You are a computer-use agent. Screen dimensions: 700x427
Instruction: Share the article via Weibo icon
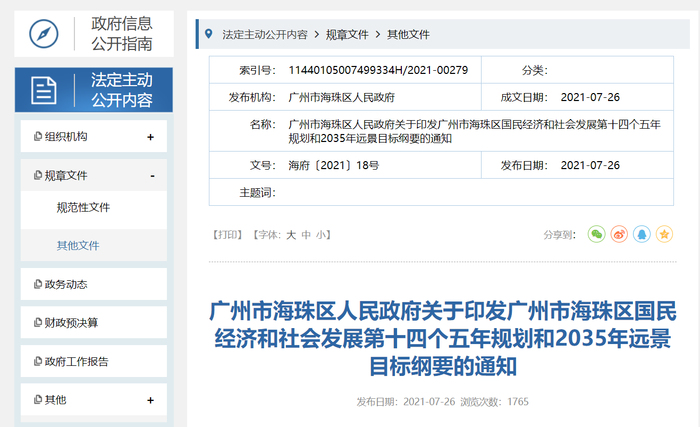point(619,234)
